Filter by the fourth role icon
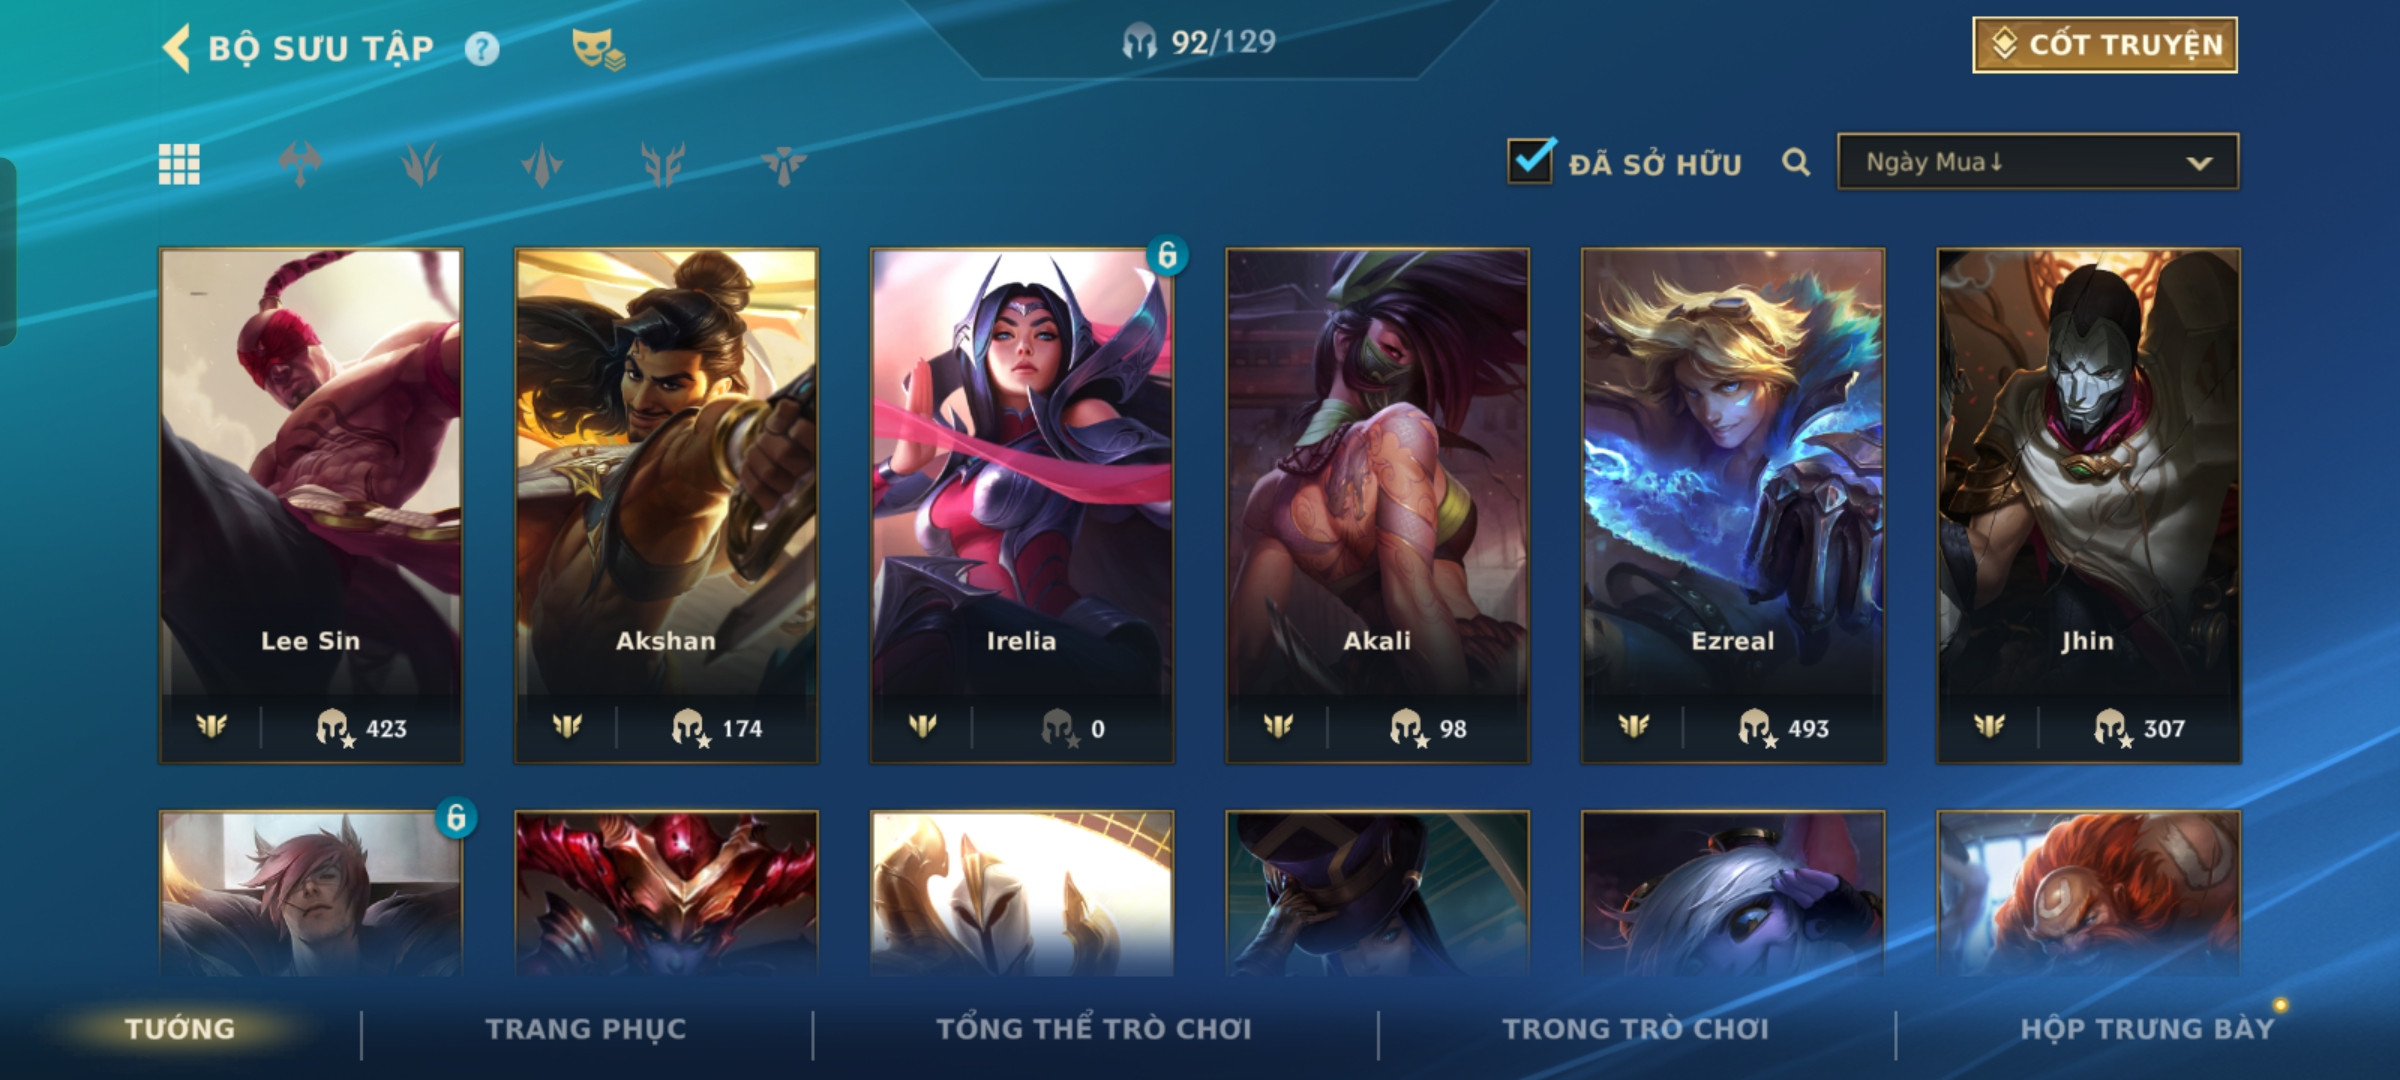The height and width of the screenshot is (1080, 2400). (663, 164)
